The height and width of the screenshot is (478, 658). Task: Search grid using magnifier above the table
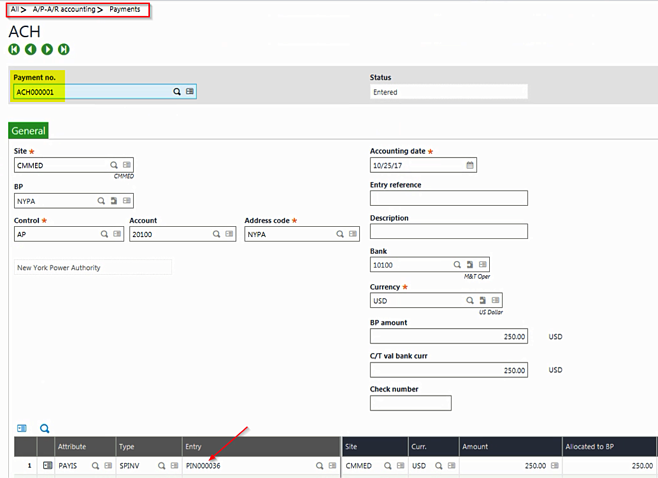[x=44, y=428]
